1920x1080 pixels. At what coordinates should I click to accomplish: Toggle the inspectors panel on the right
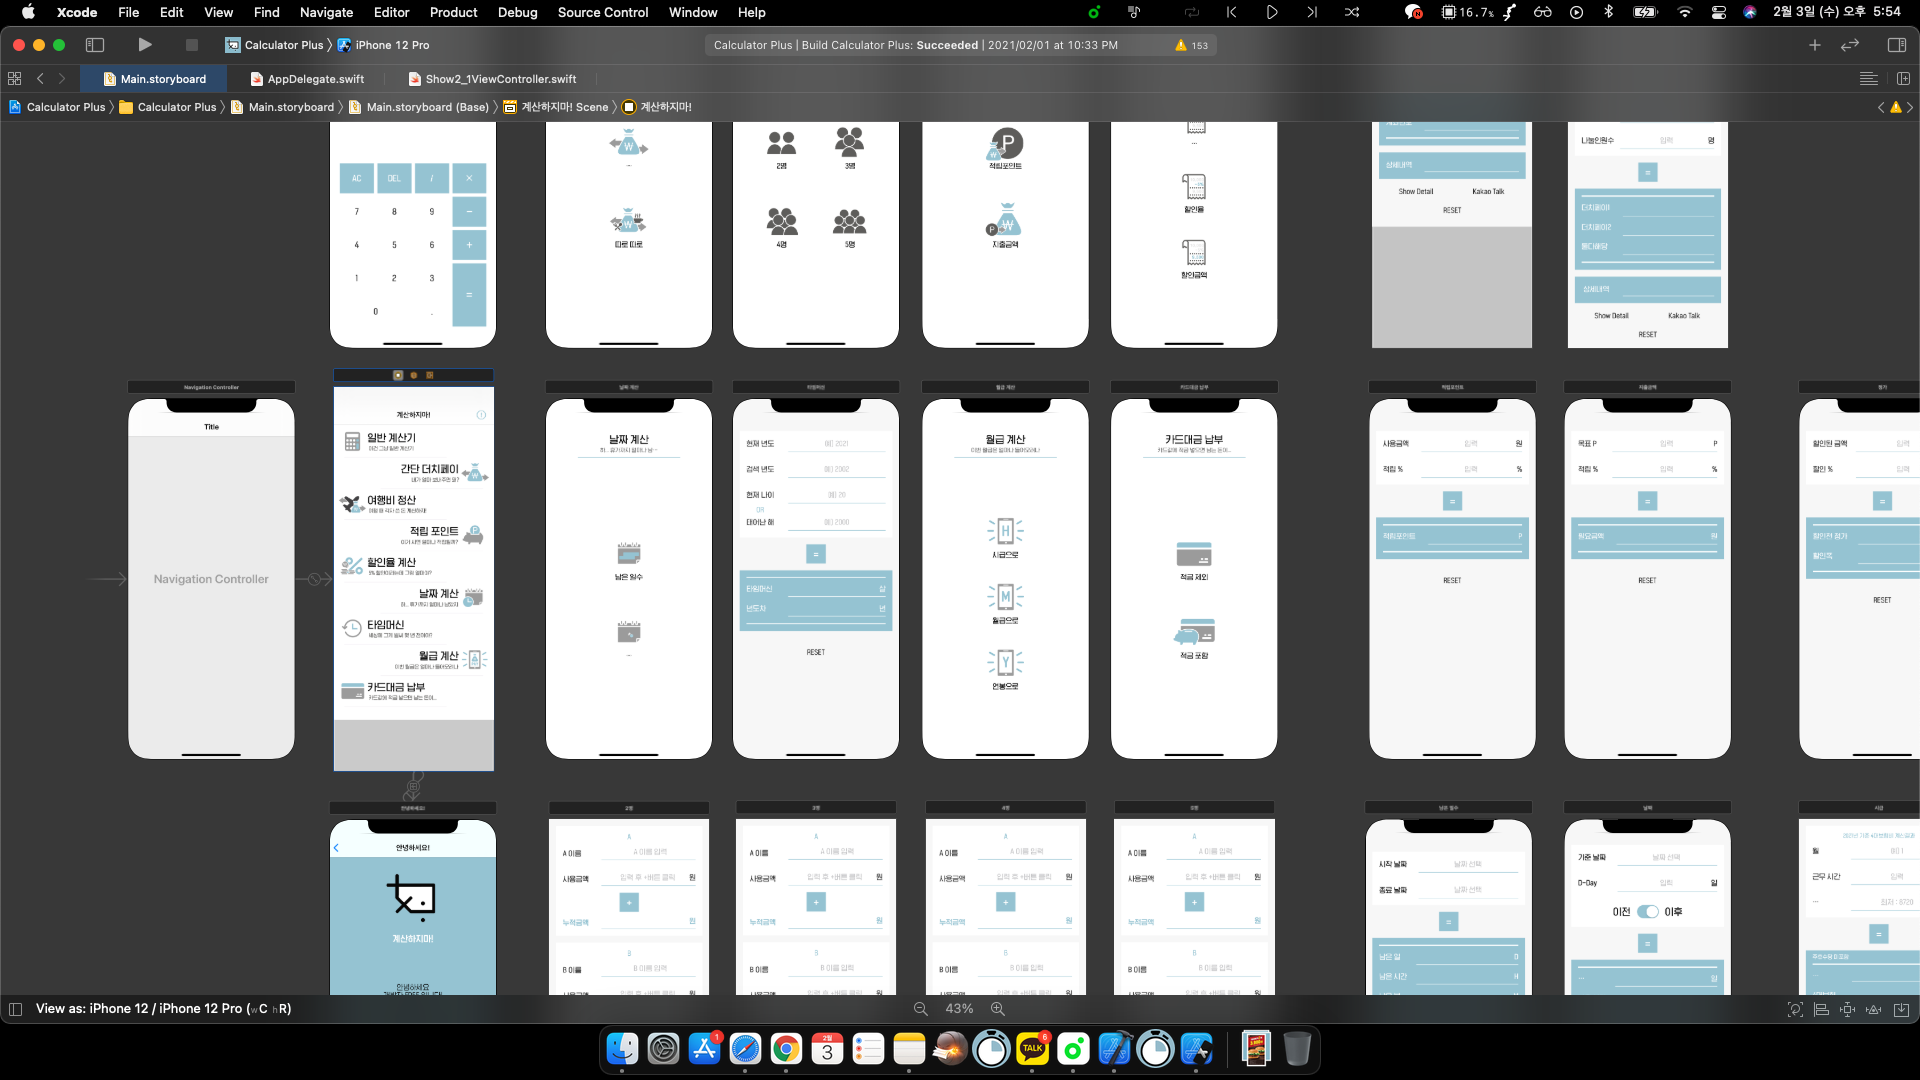click(1896, 45)
